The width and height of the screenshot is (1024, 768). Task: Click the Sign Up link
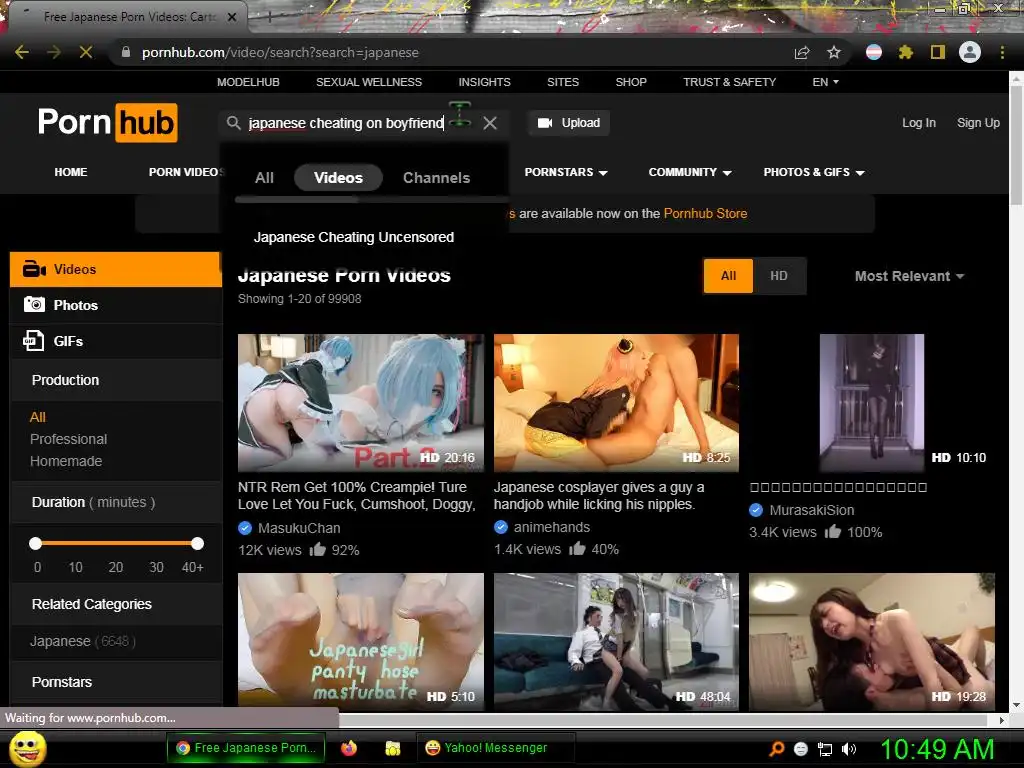[x=978, y=123]
